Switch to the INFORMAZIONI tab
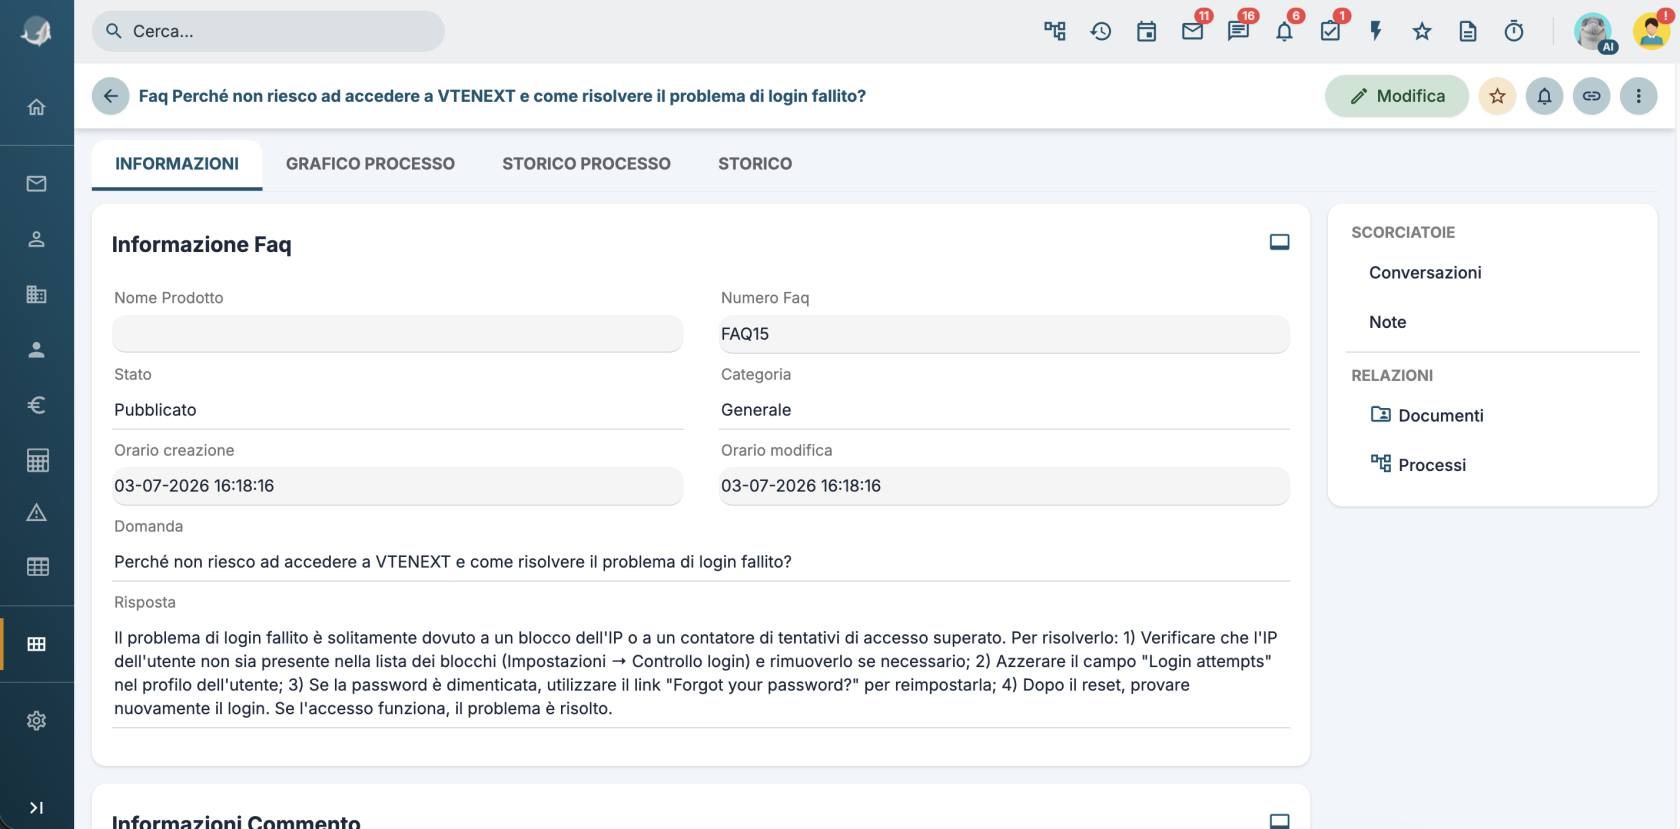The height and width of the screenshot is (829, 1680). click(x=177, y=164)
